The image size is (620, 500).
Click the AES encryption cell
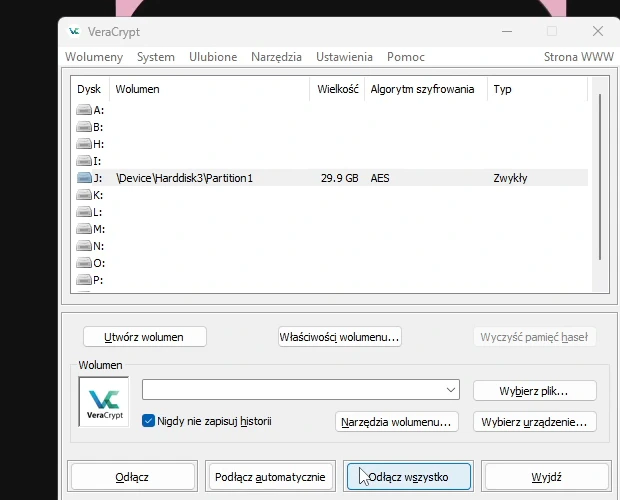[x=380, y=178]
